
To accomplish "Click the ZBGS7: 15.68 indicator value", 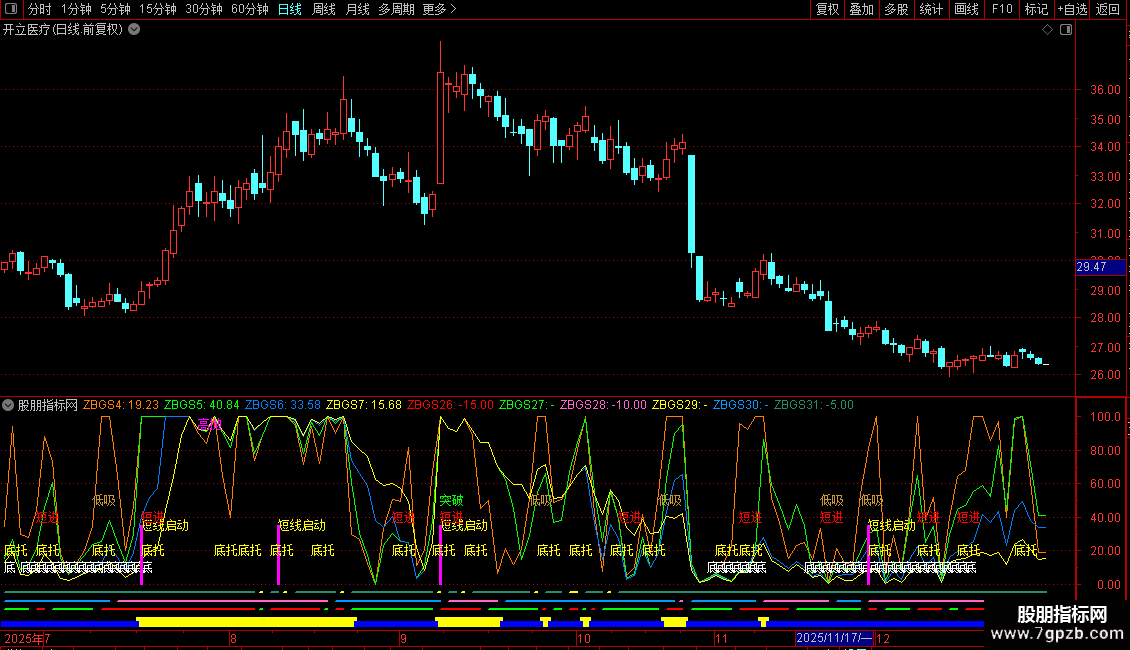I will [x=364, y=405].
